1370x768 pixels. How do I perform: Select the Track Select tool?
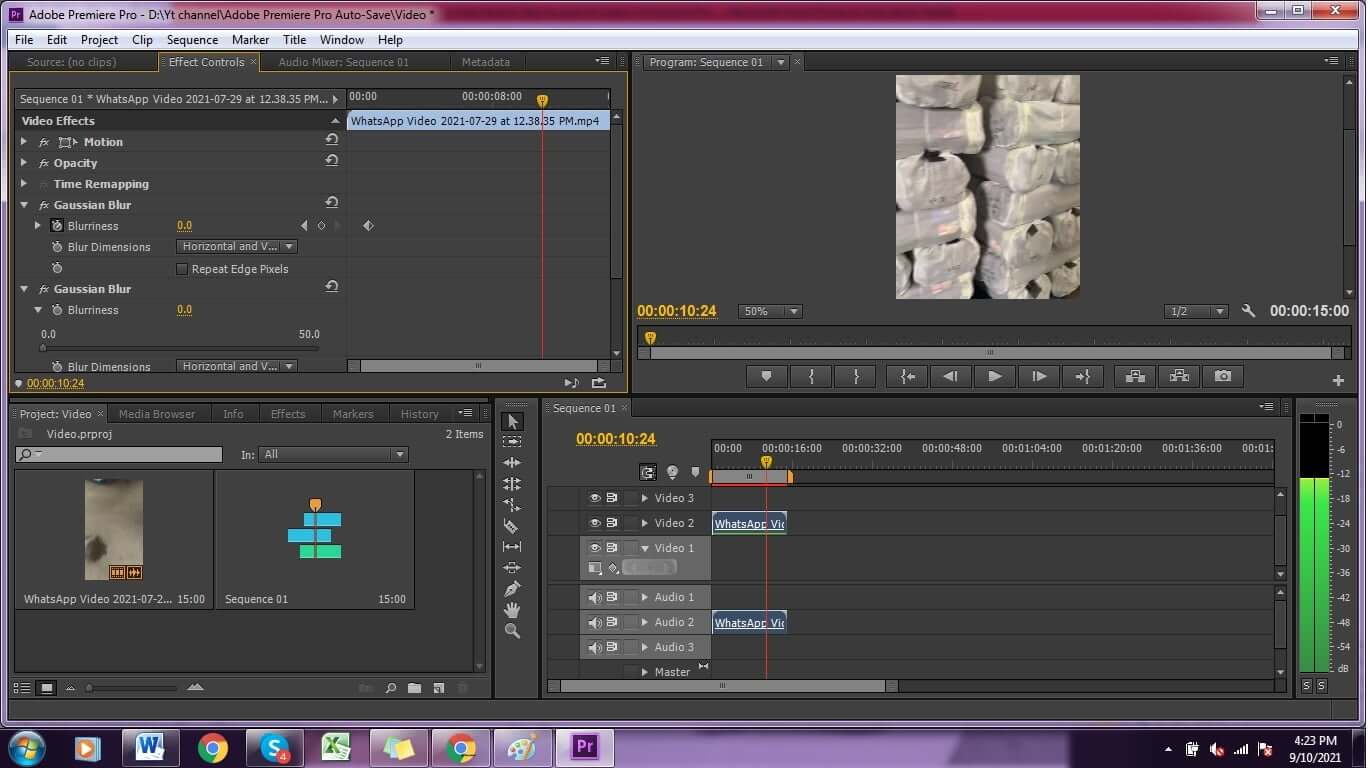pos(512,441)
